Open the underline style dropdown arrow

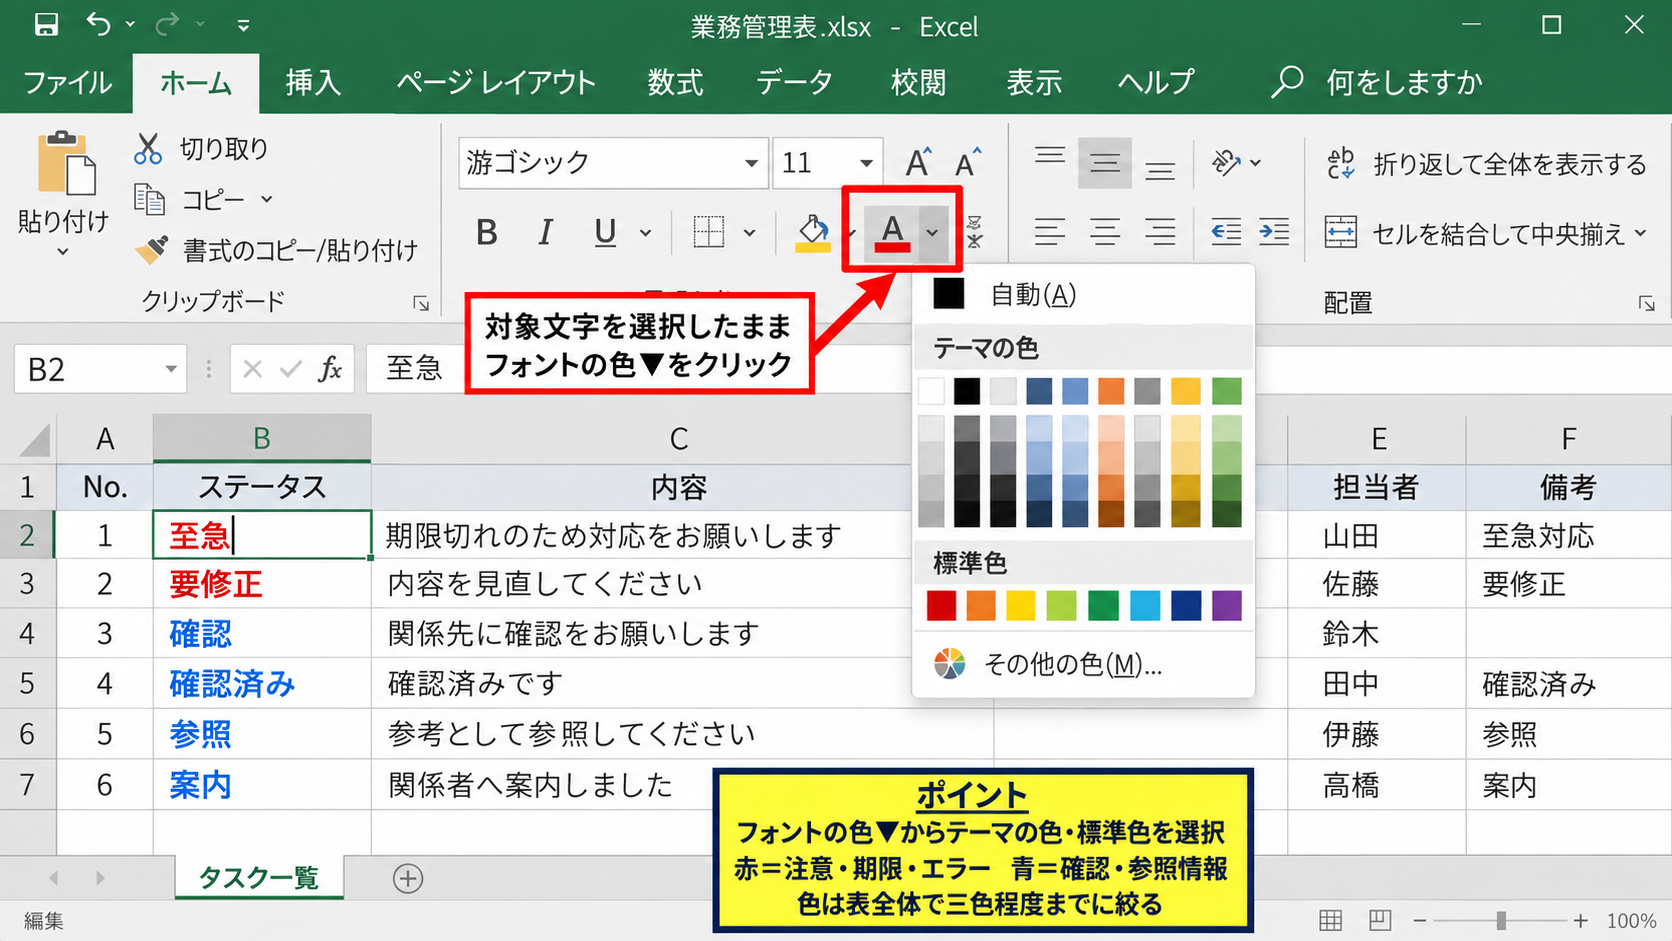click(x=646, y=233)
